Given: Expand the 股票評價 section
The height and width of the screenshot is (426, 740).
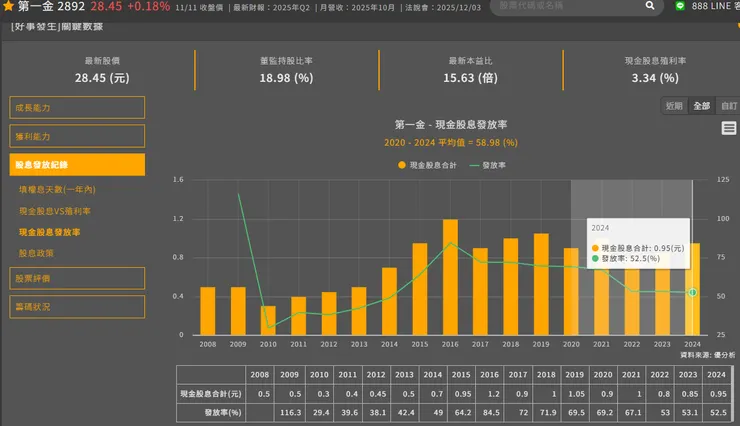Looking at the screenshot, I should pos(77,278).
